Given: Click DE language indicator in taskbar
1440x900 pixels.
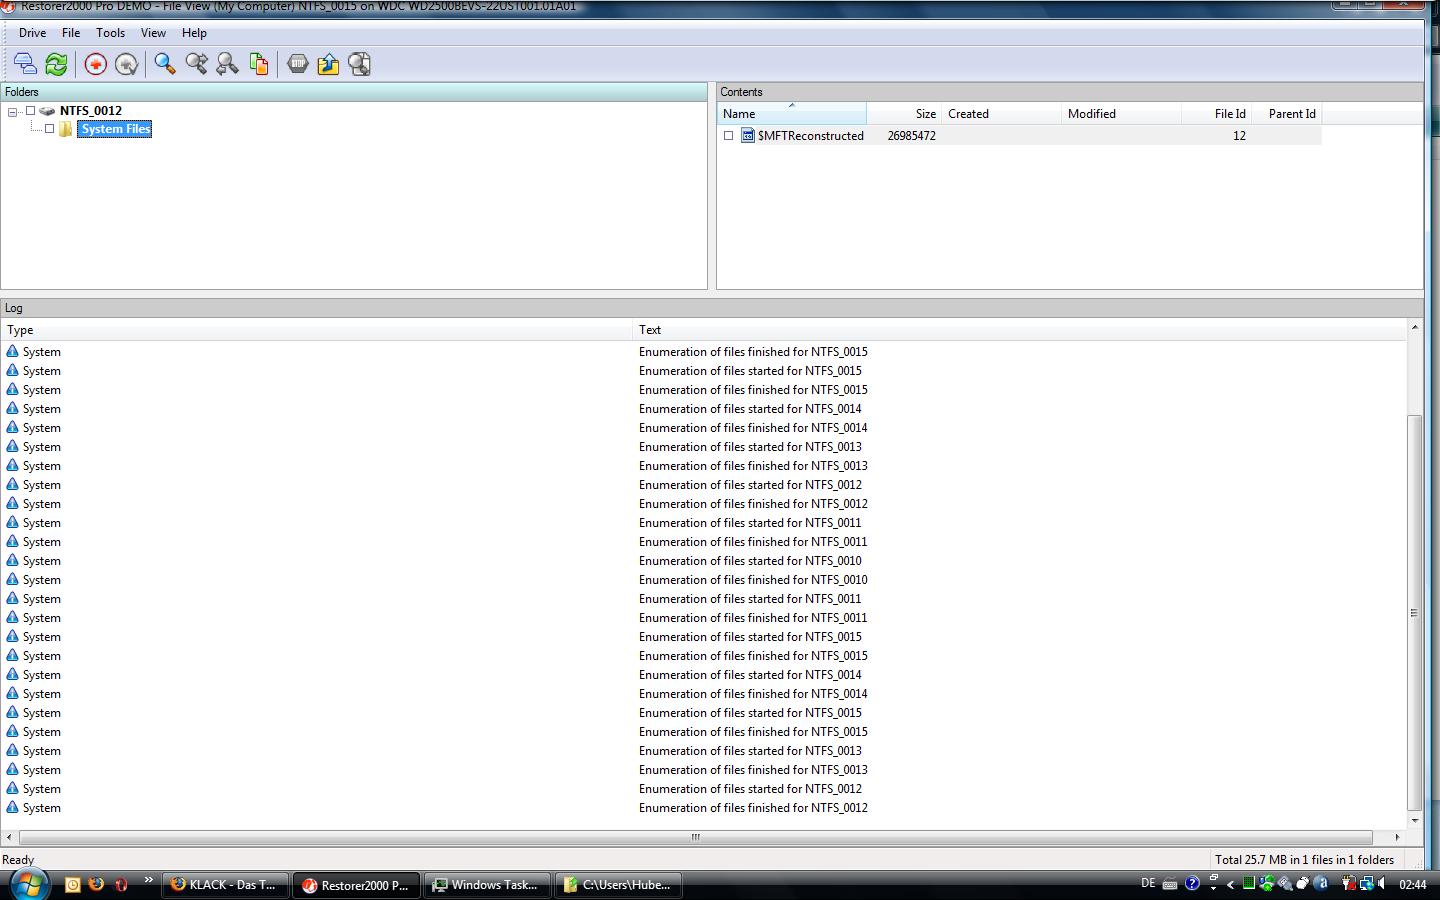Looking at the screenshot, I should [x=1148, y=883].
